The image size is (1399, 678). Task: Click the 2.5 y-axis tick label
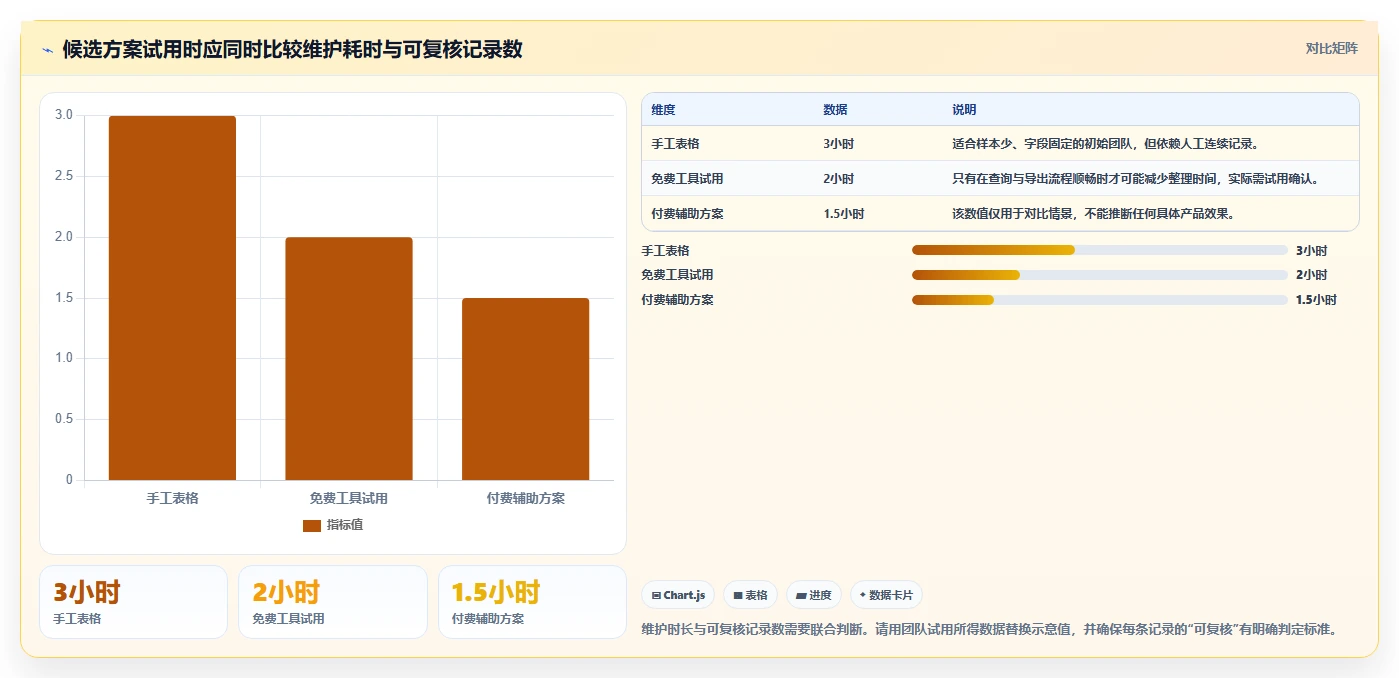click(x=64, y=176)
